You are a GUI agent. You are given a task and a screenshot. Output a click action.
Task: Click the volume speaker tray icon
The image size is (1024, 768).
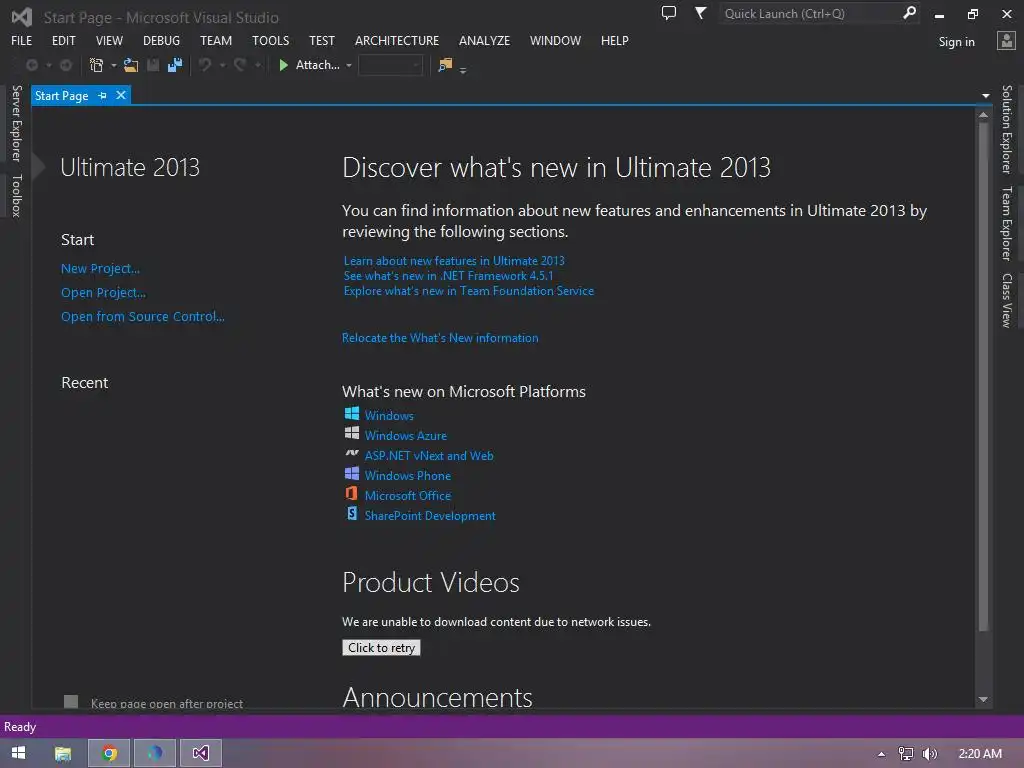tap(929, 754)
